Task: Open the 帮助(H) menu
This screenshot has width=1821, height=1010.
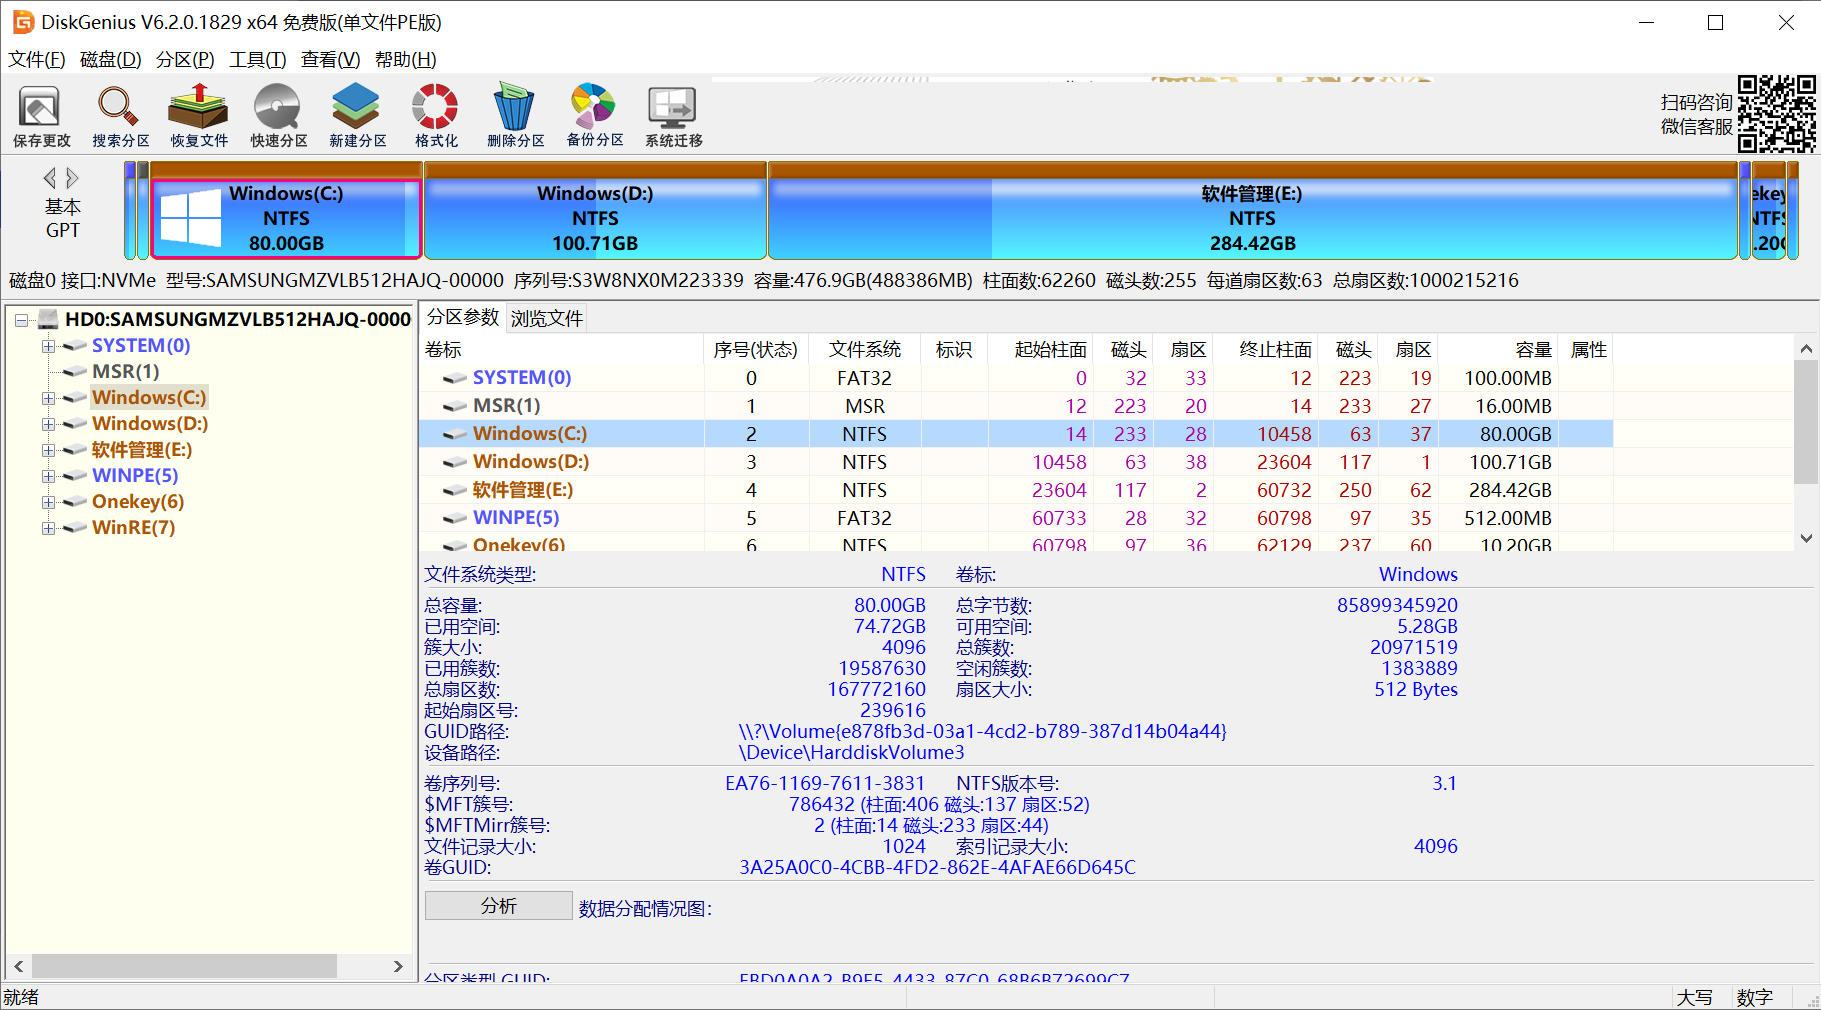Action: coord(406,60)
